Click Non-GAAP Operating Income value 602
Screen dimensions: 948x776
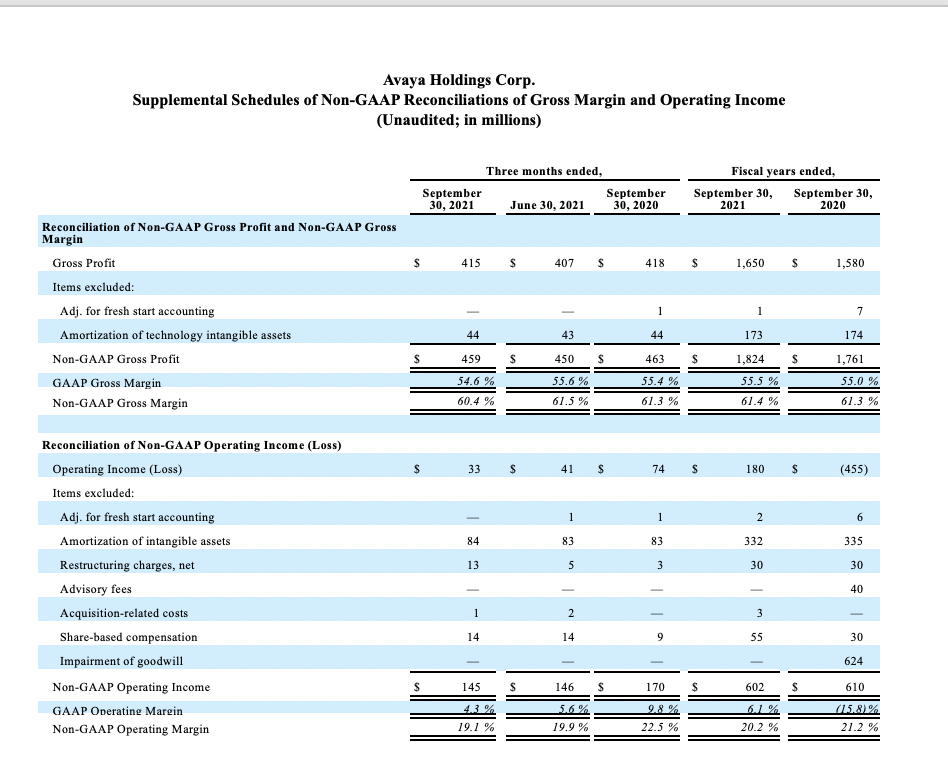pos(755,687)
